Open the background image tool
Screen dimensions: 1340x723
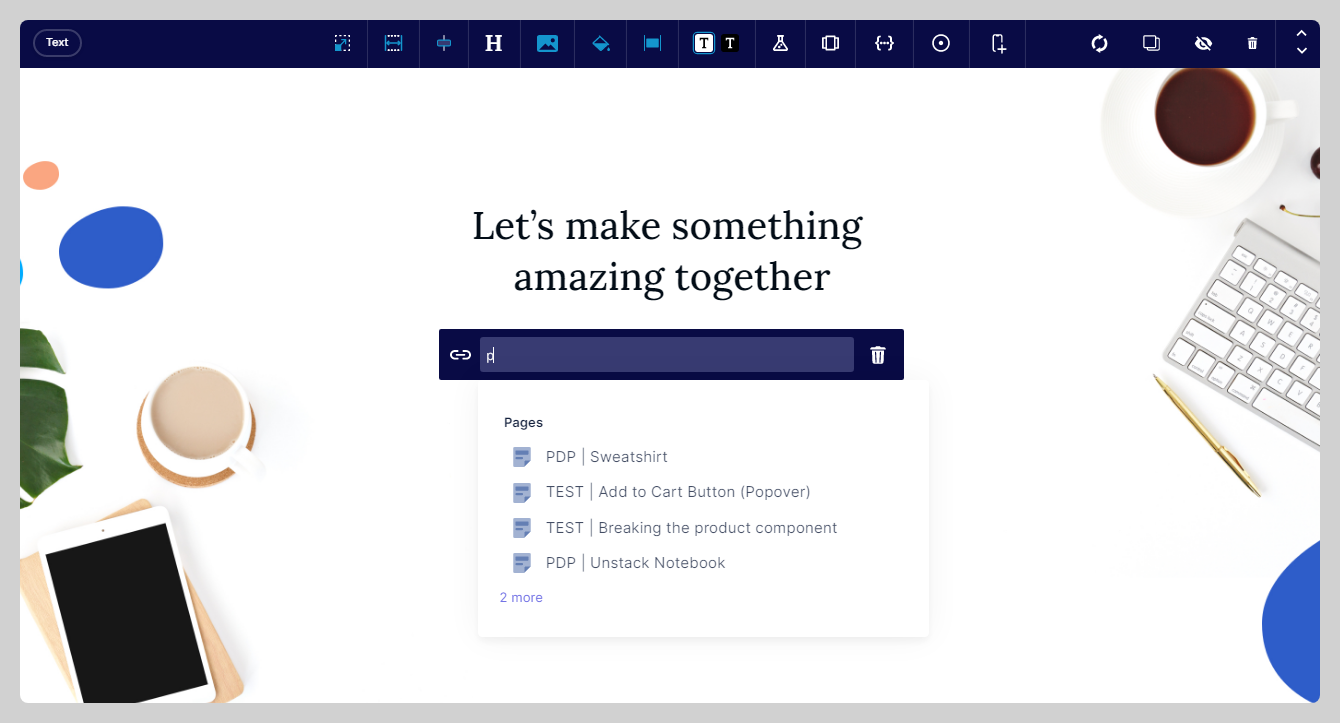point(547,43)
